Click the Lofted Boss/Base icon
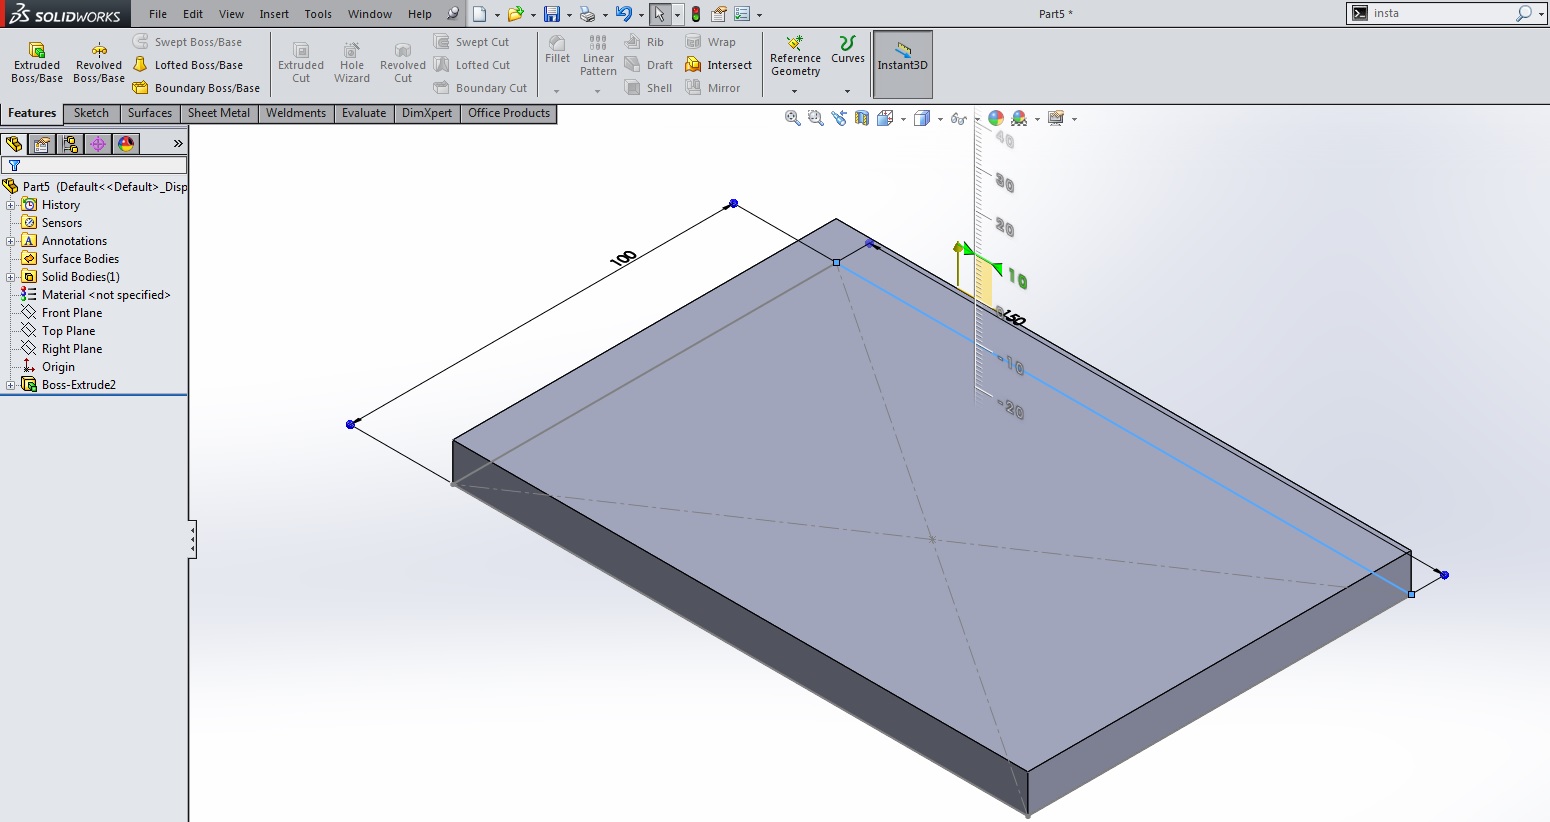The height and width of the screenshot is (822, 1550). point(141,65)
